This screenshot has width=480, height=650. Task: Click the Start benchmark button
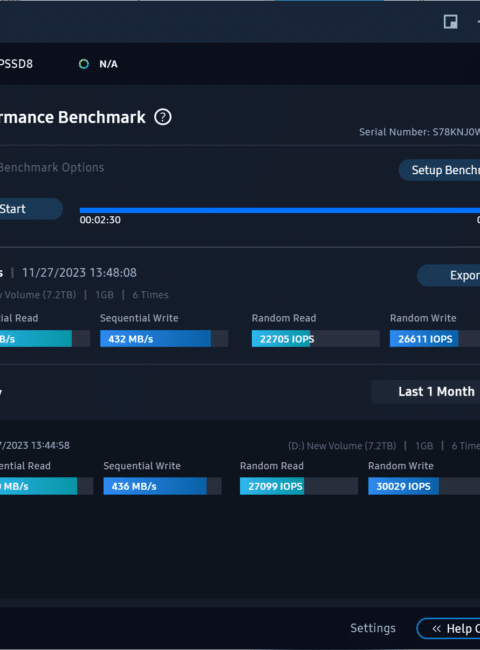(x=31, y=209)
